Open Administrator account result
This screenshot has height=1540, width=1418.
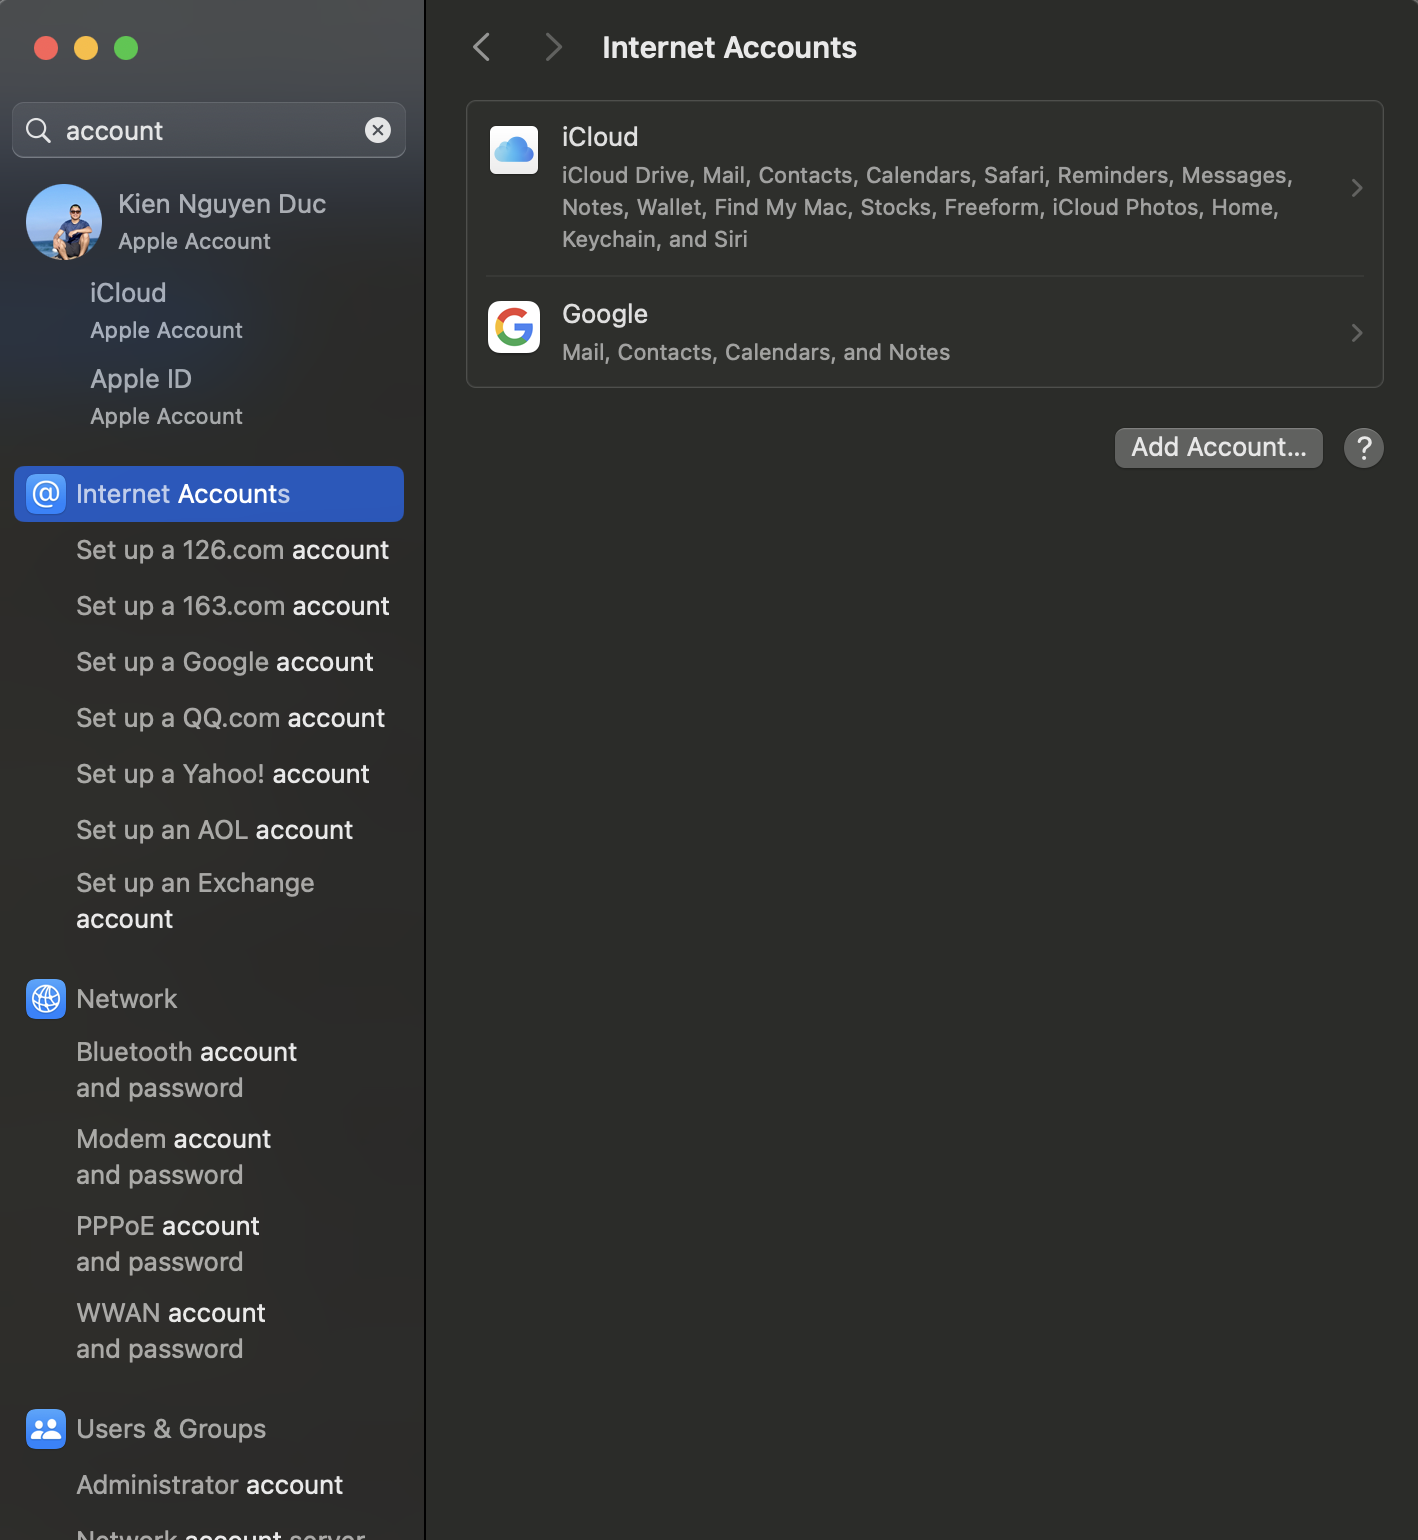coord(210,1485)
